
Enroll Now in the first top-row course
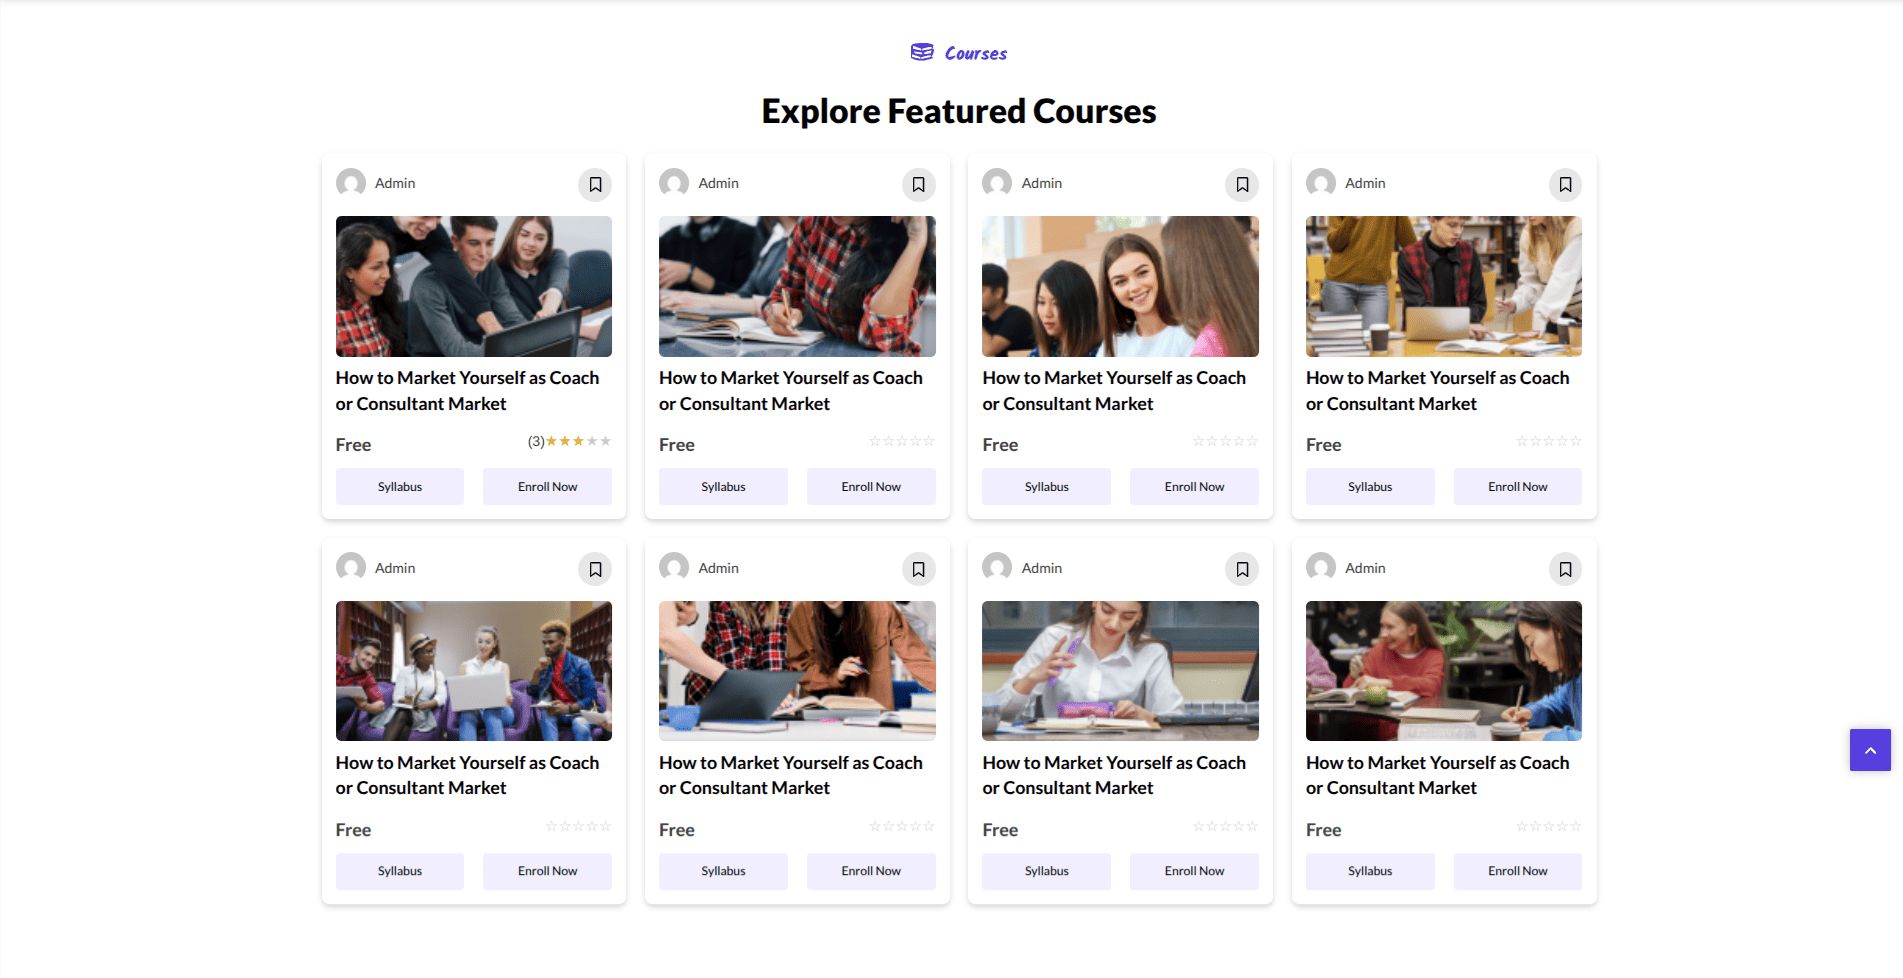click(547, 487)
